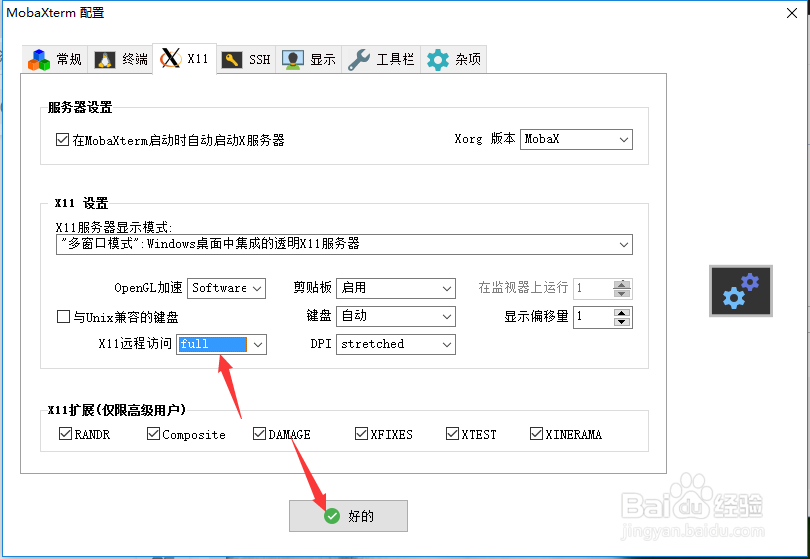The height and width of the screenshot is (559, 810).
Task: Open the DPI stretched dropdown
Action: 396,344
